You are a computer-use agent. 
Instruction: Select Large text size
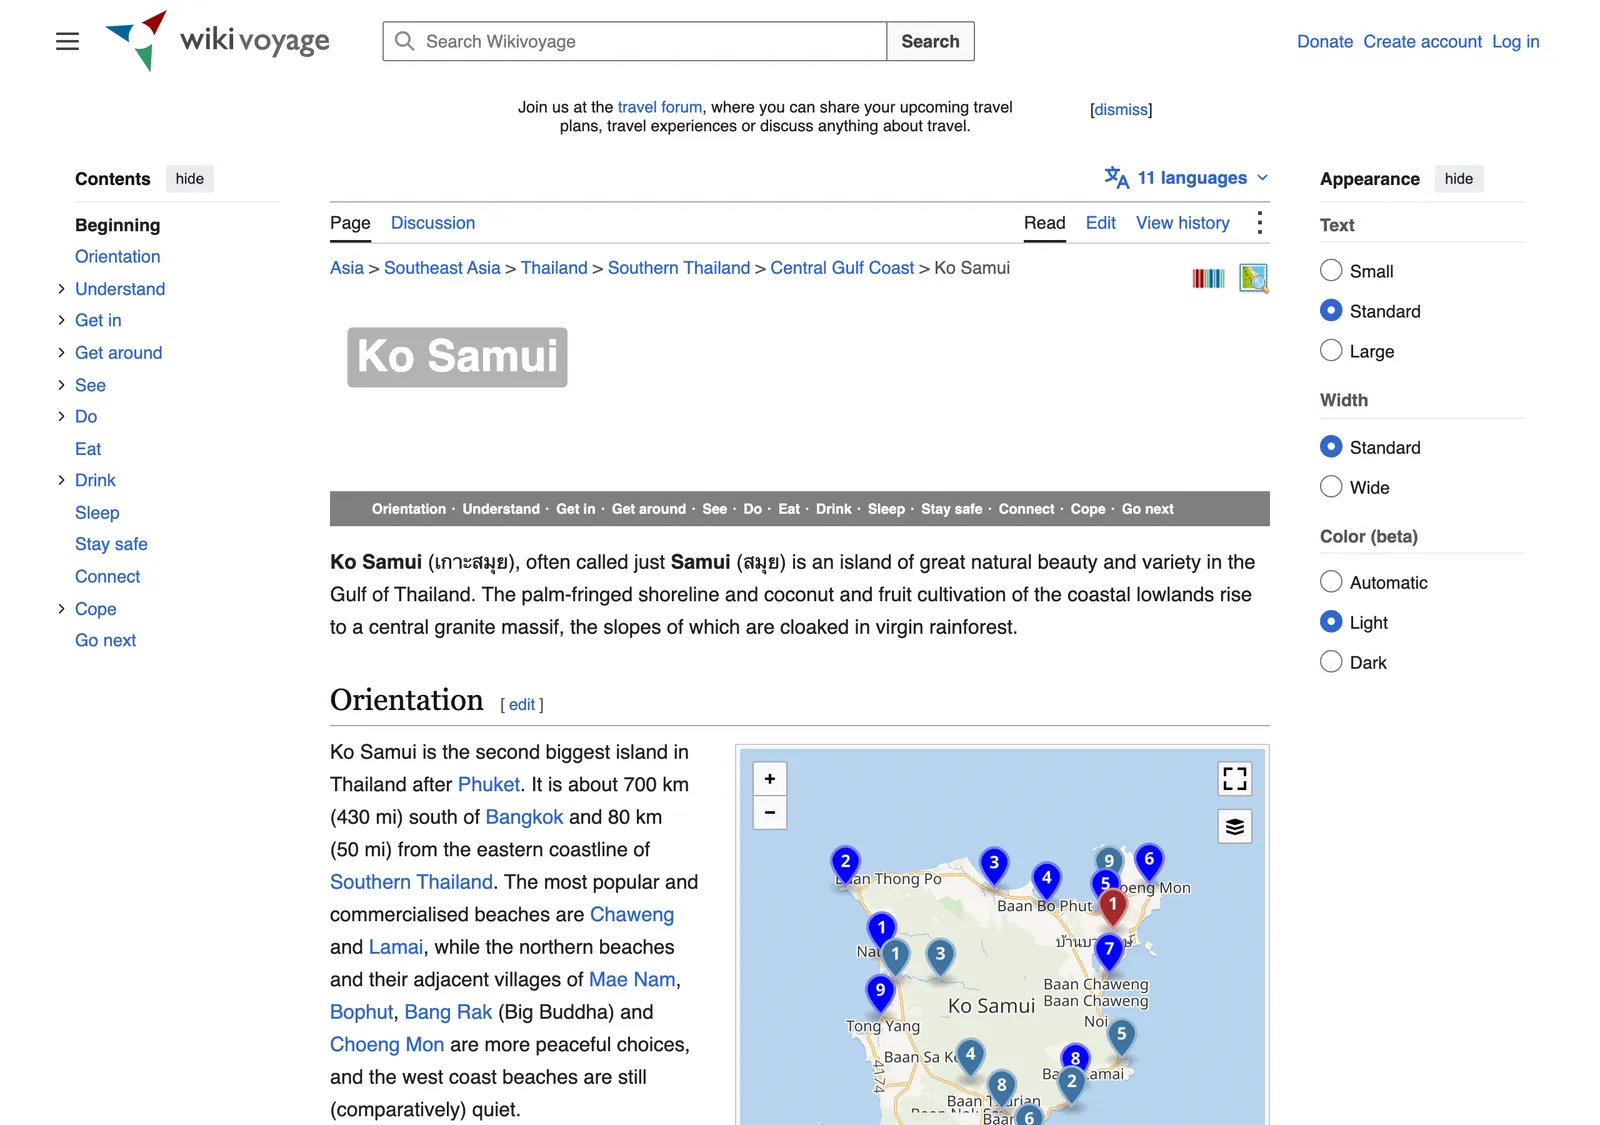[1331, 351]
